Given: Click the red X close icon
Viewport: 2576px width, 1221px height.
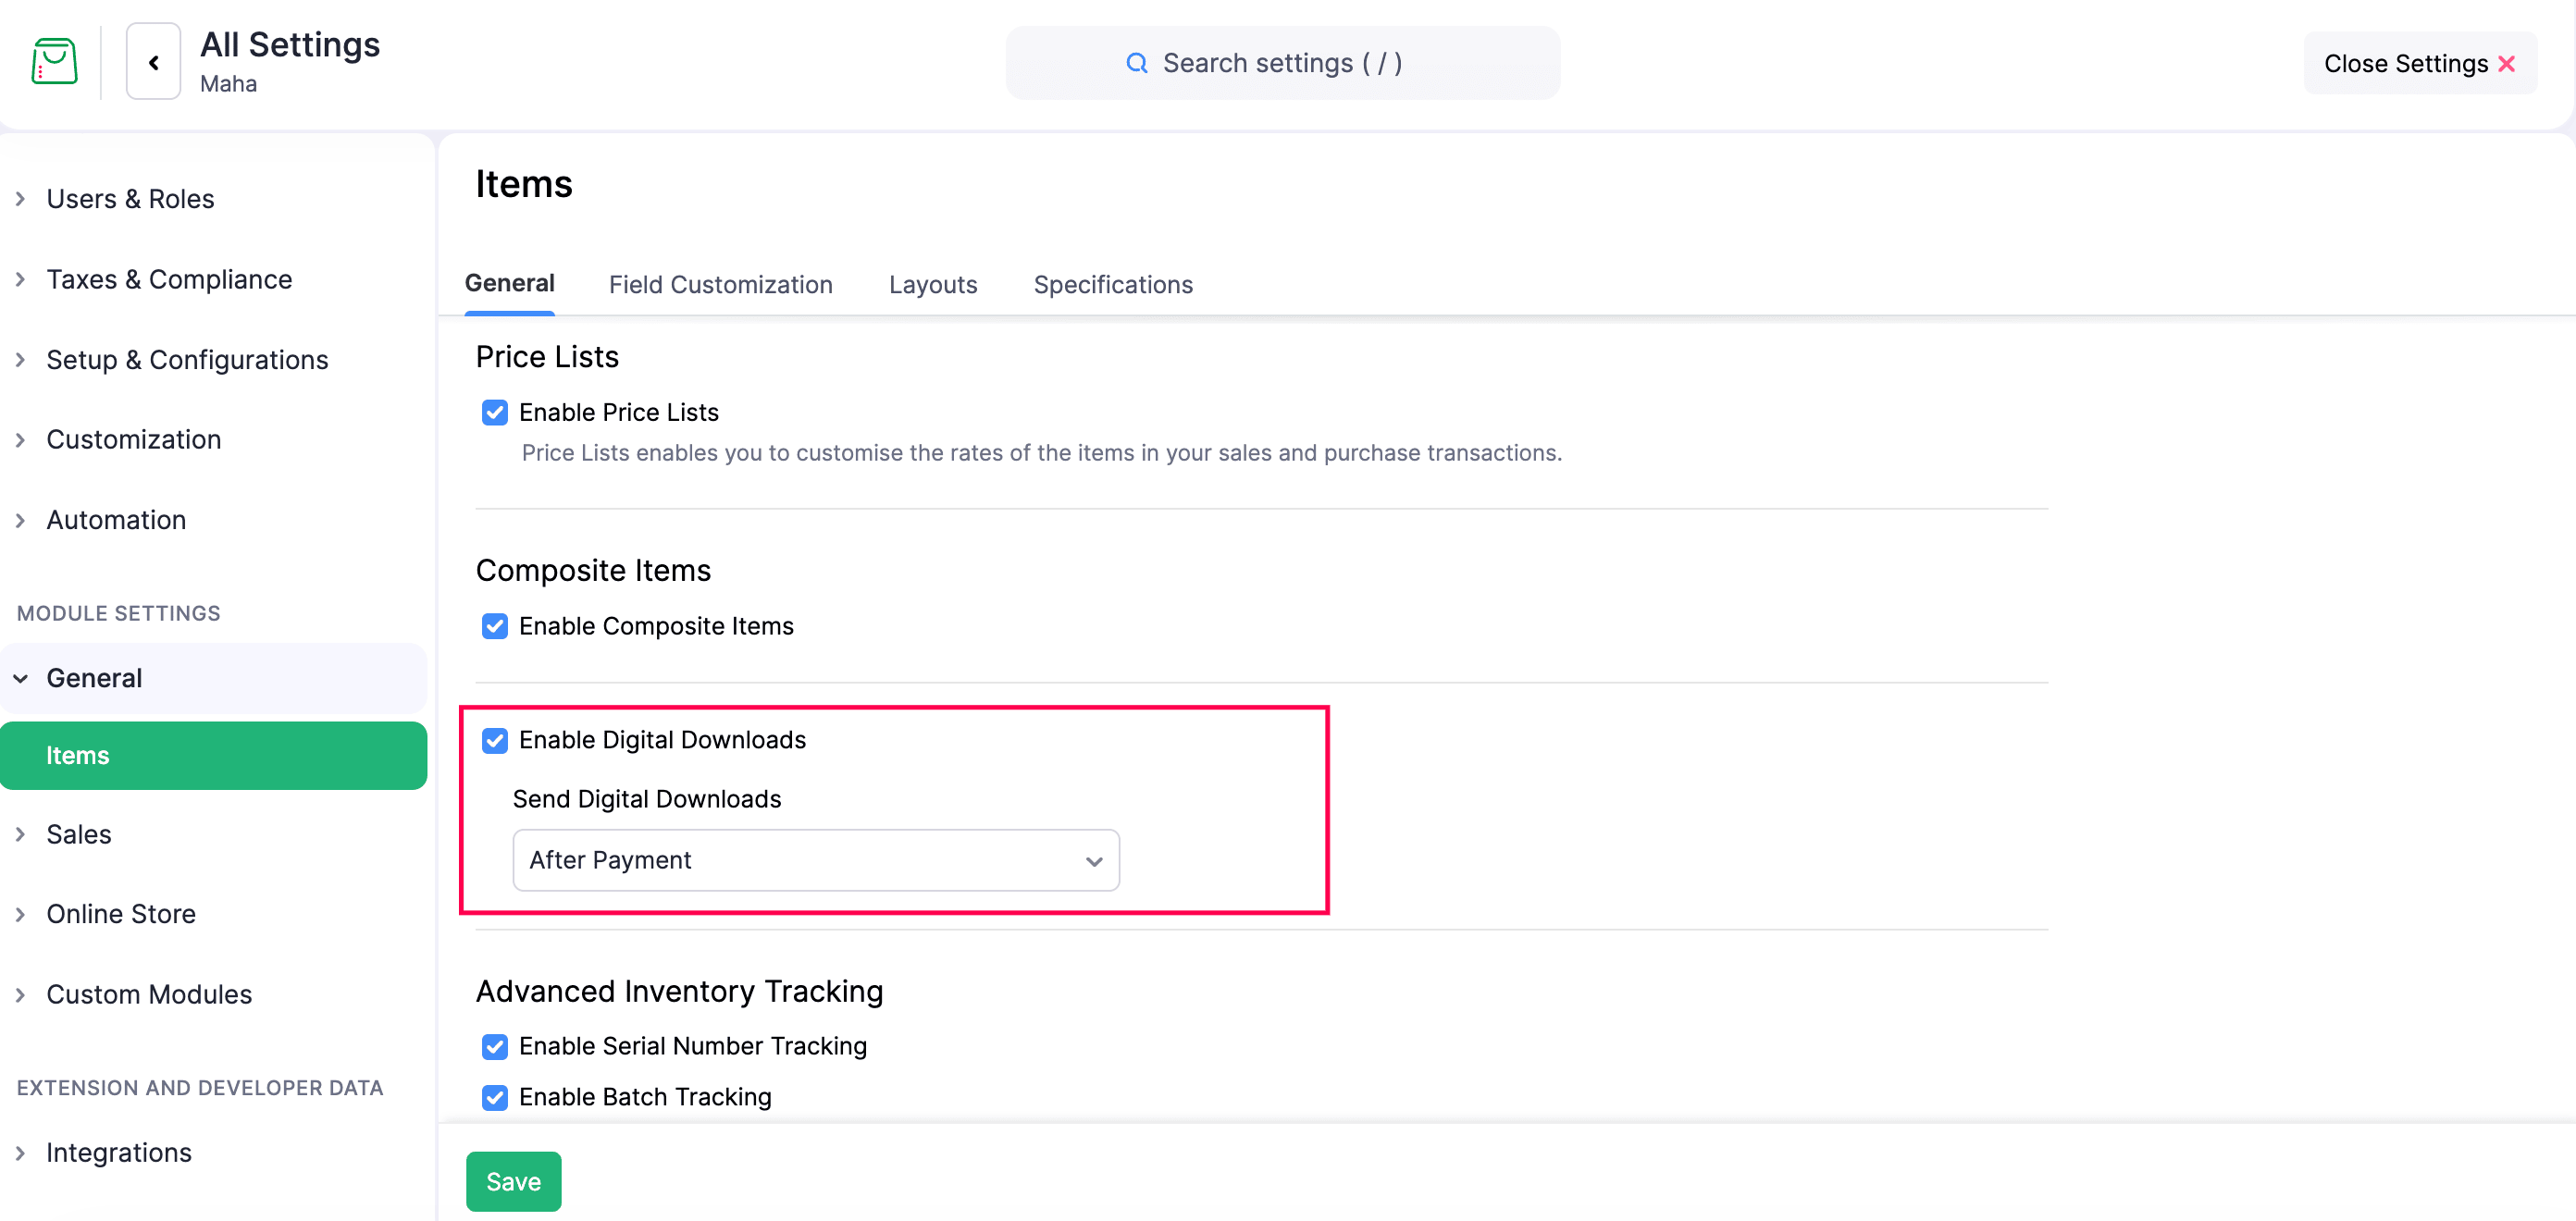Looking at the screenshot, I should (x=2506, y=64).
